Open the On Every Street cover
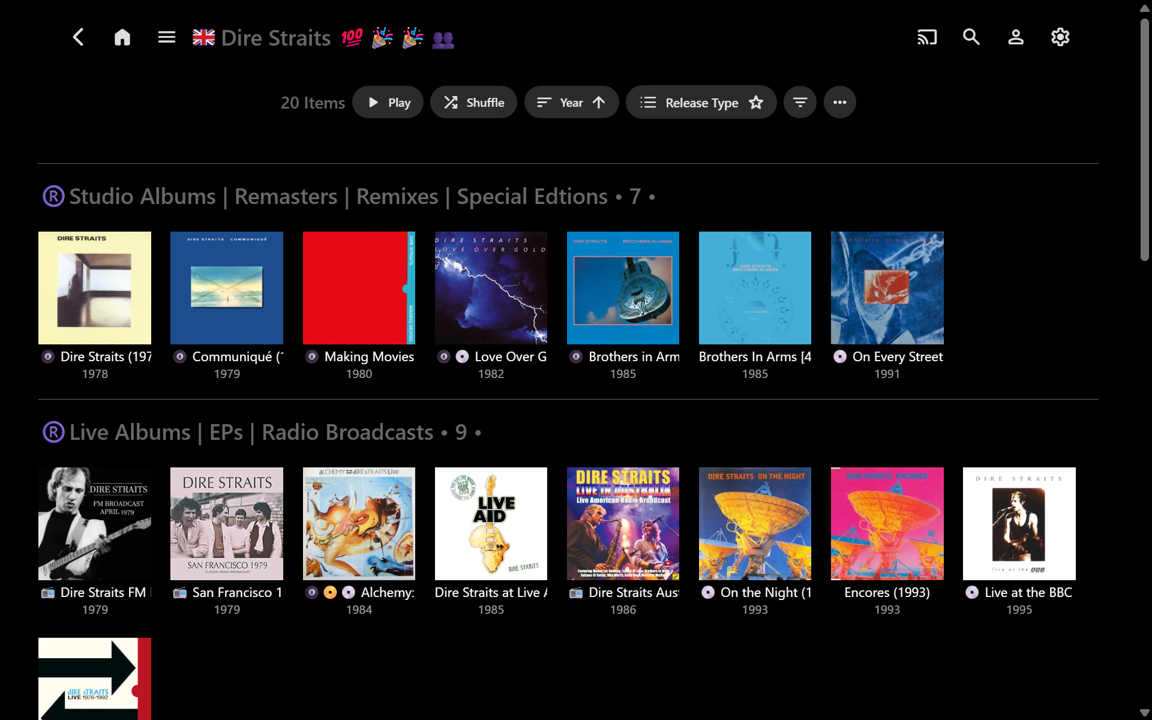1152x720 pixels. [887, 288]
